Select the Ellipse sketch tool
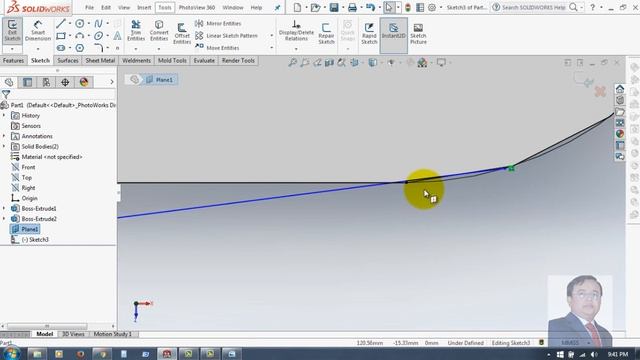 click(x=98, y=36)
